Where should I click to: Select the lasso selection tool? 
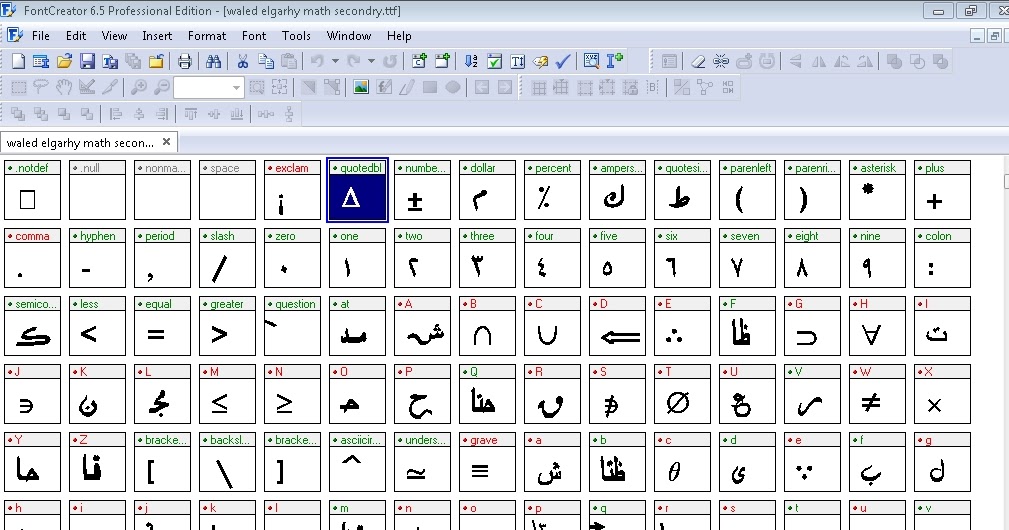[x=41, y=87]
